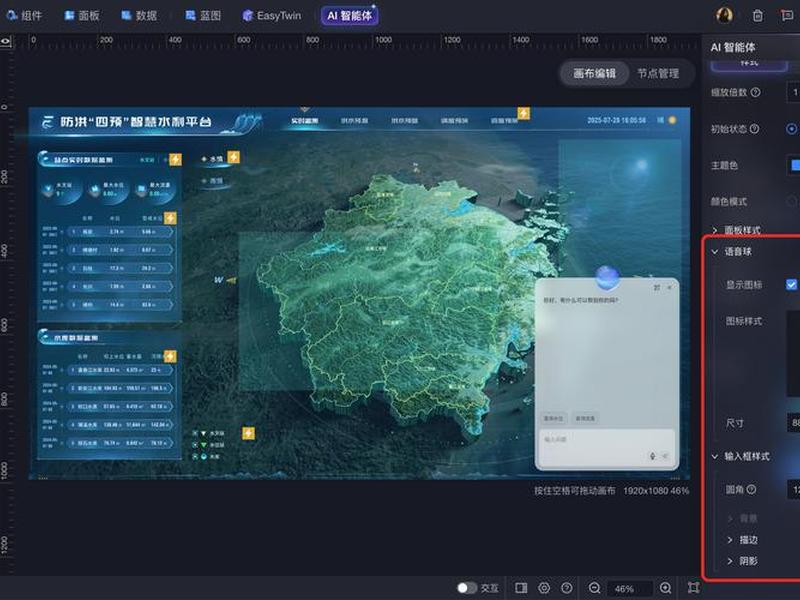This screenshot has width=800, height=600.
Task: Click third dashboard navigation tab
Action: click(404, 121)
